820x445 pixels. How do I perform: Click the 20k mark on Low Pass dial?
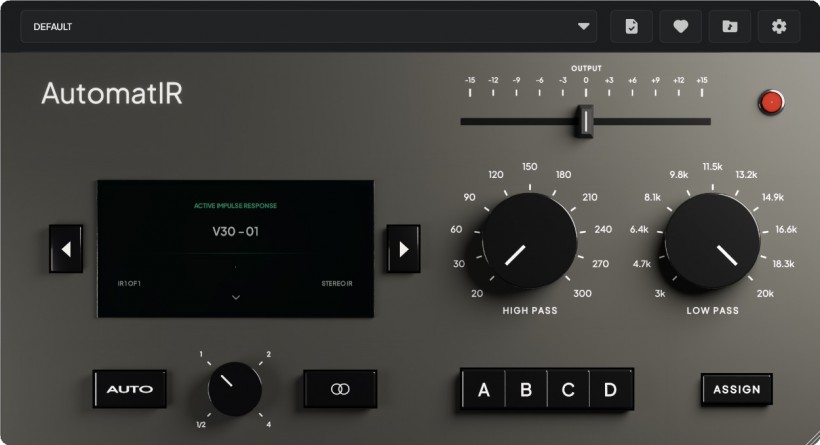[765, 293]
